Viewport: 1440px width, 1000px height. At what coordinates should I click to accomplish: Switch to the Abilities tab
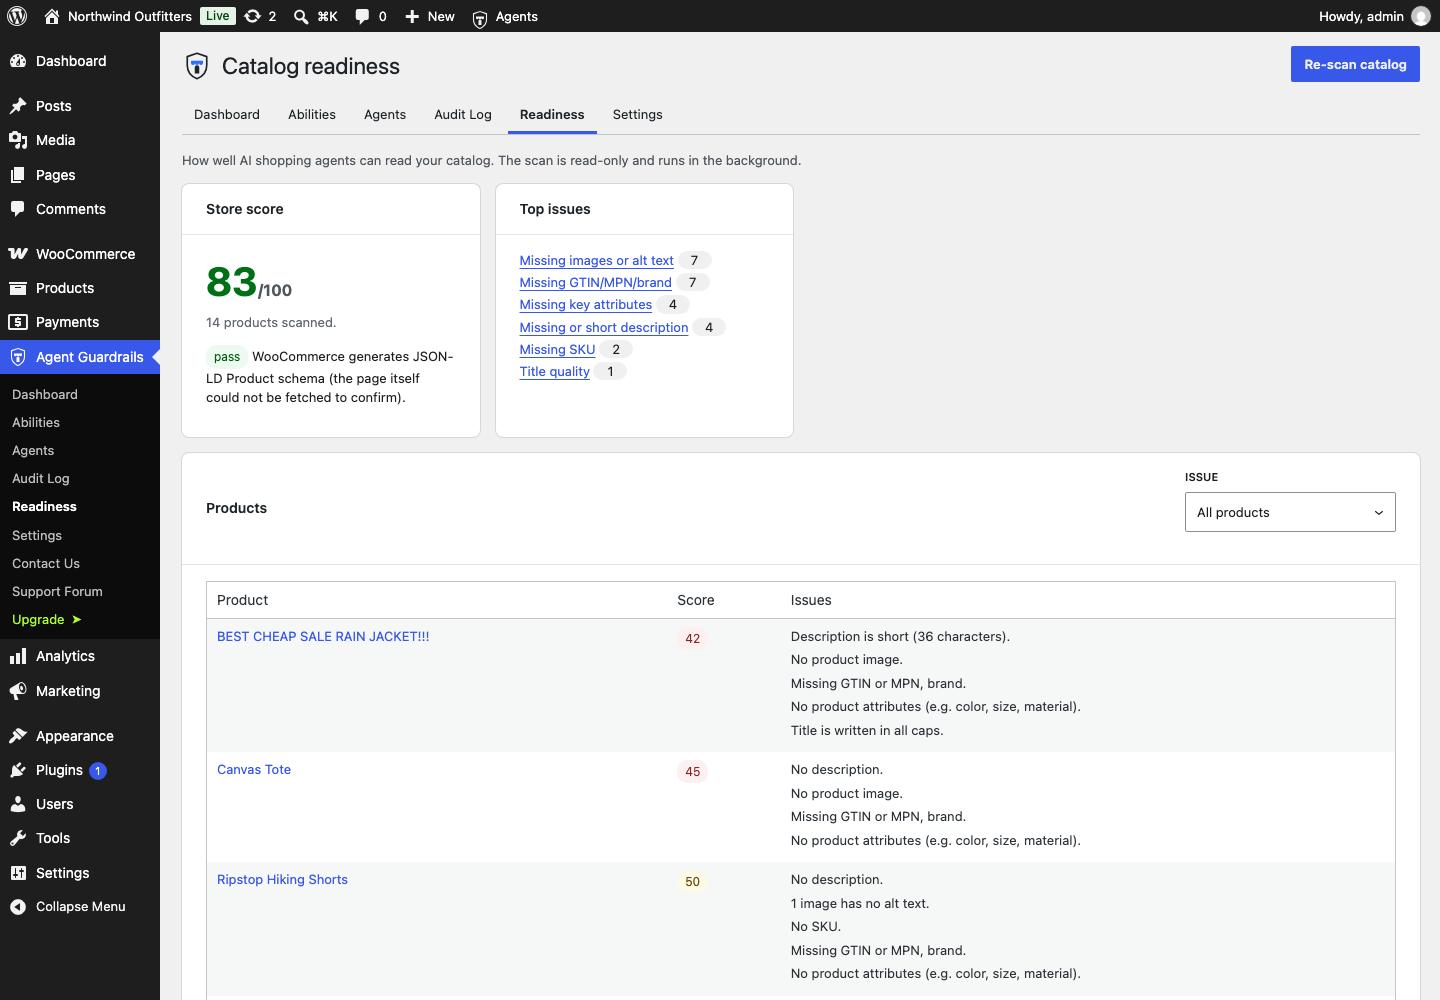(x=312, y=114)
